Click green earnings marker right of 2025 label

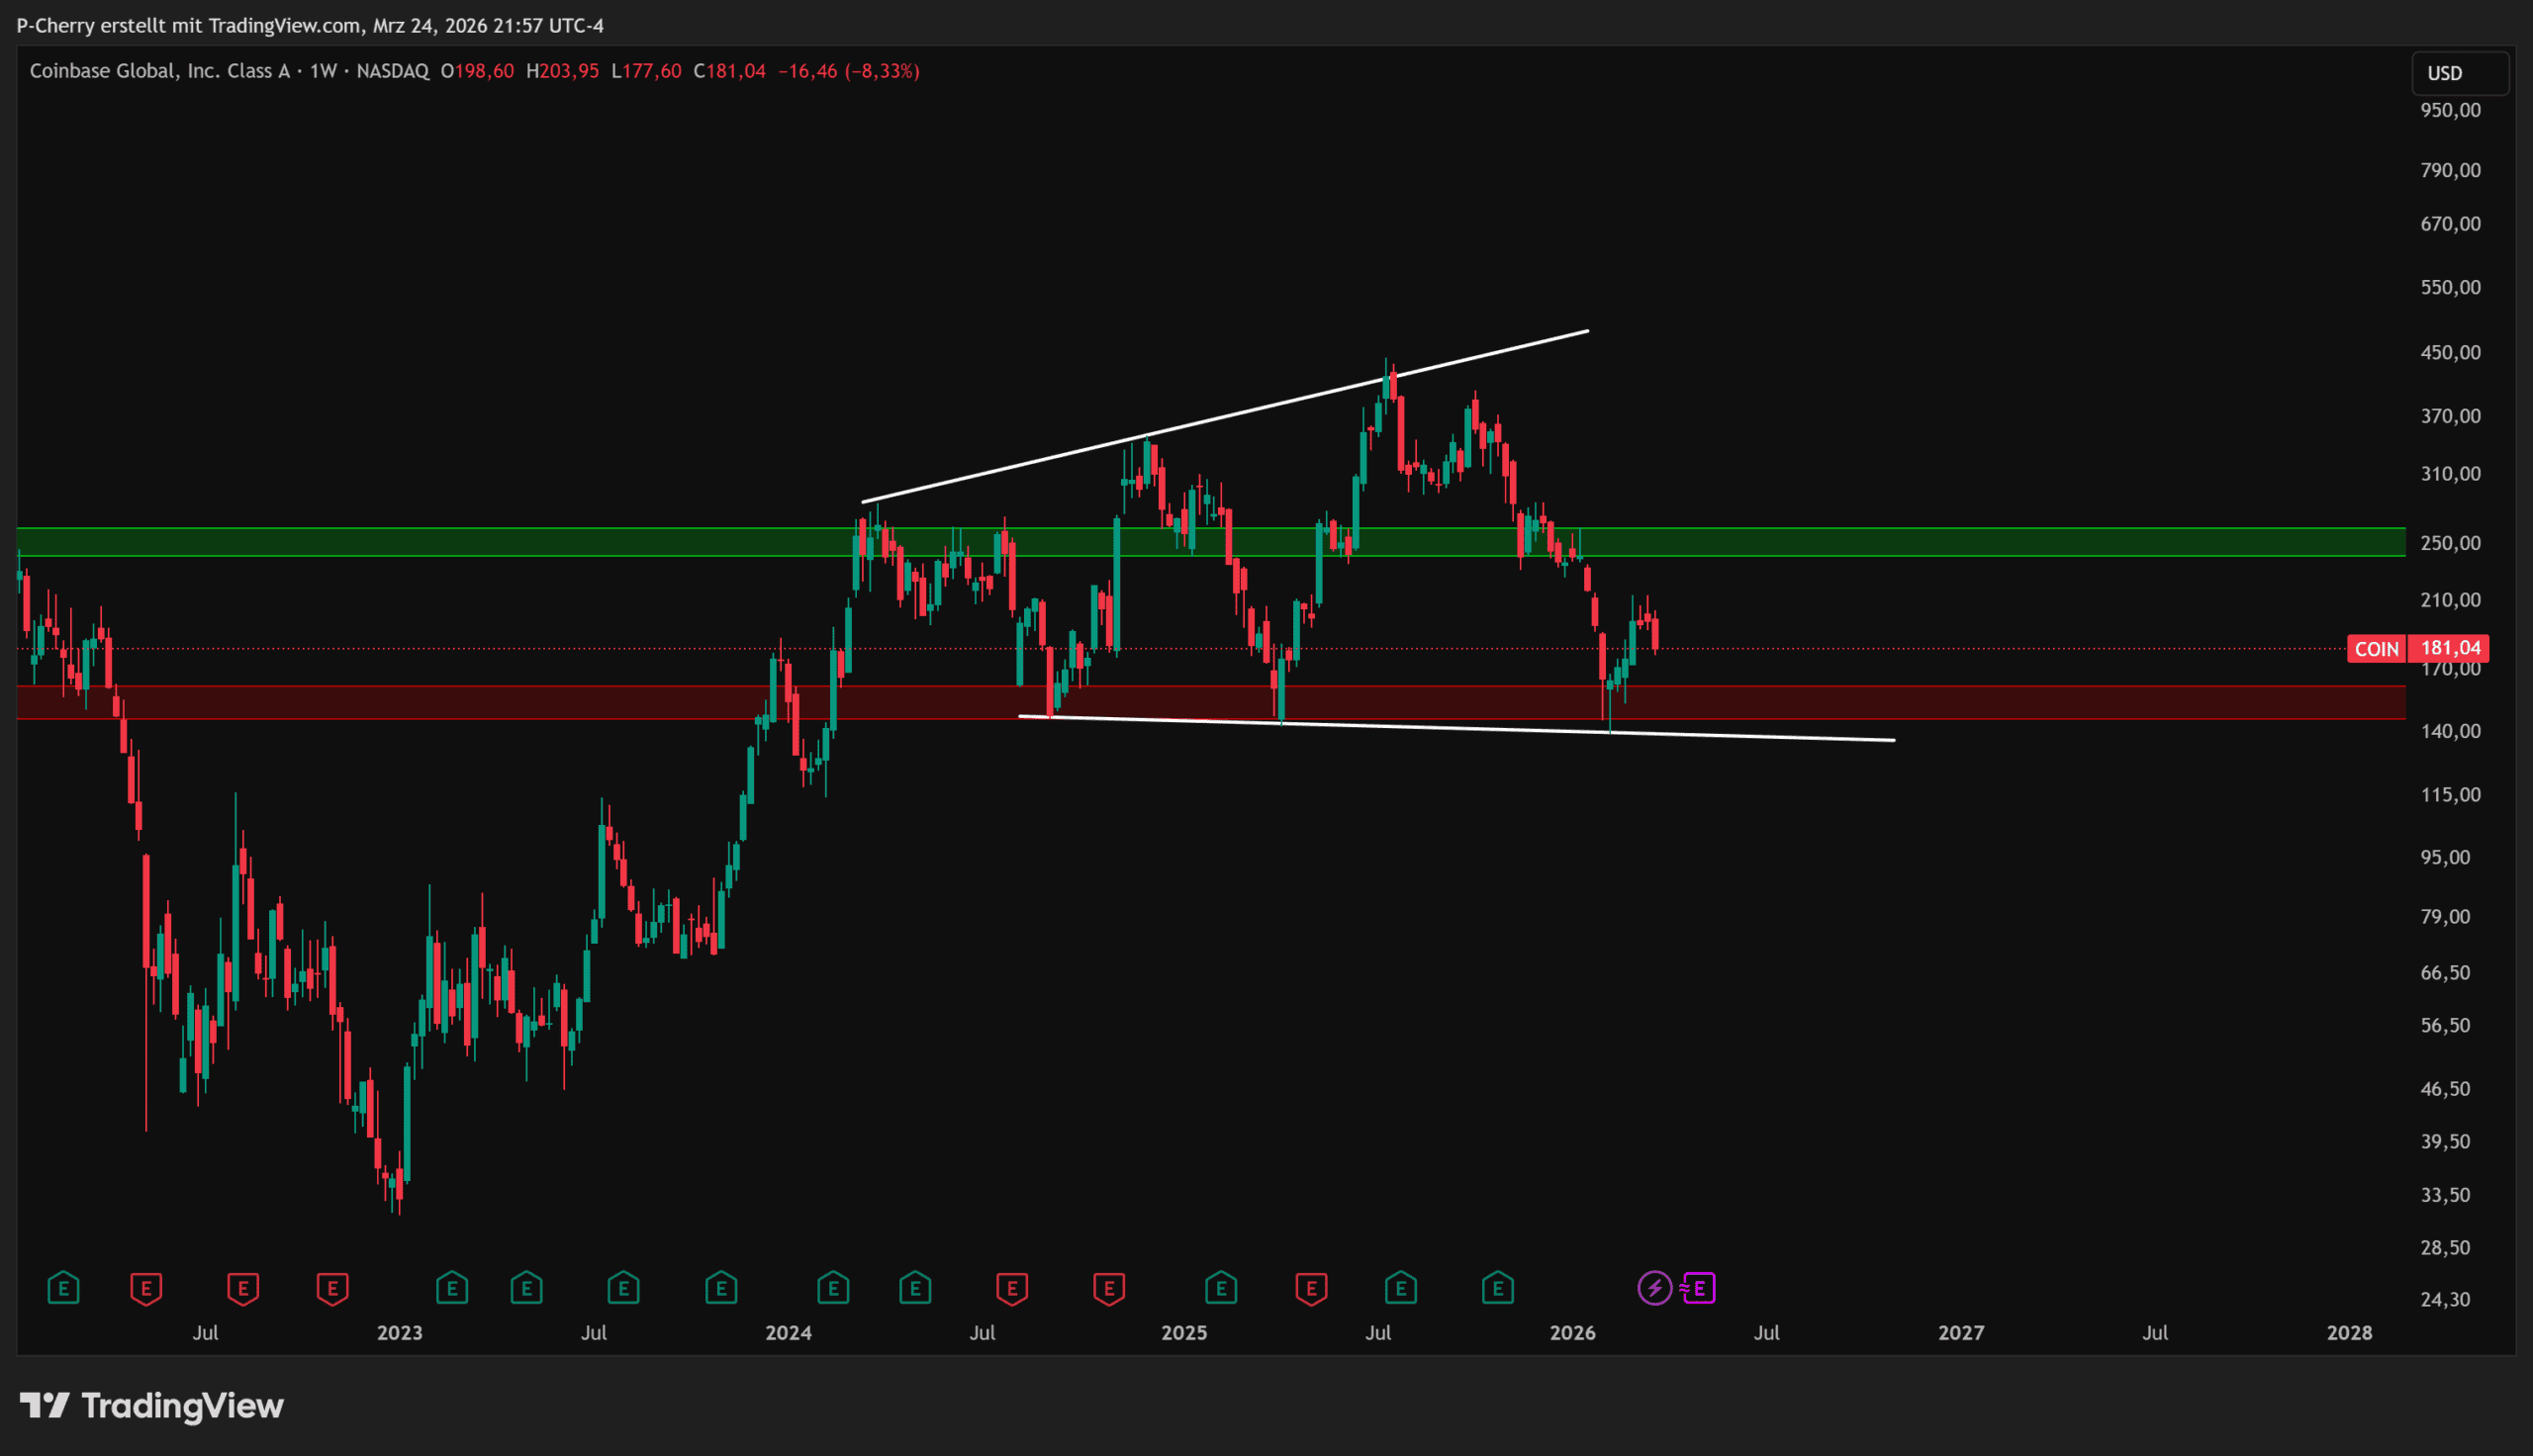tap(1221, 1287)
